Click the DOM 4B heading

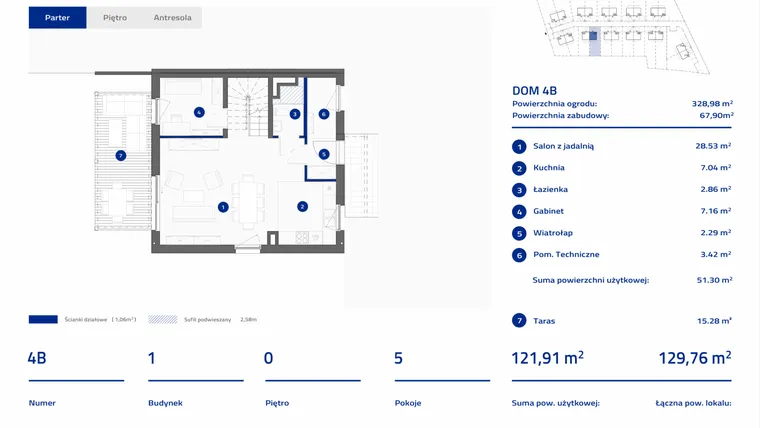535,91
